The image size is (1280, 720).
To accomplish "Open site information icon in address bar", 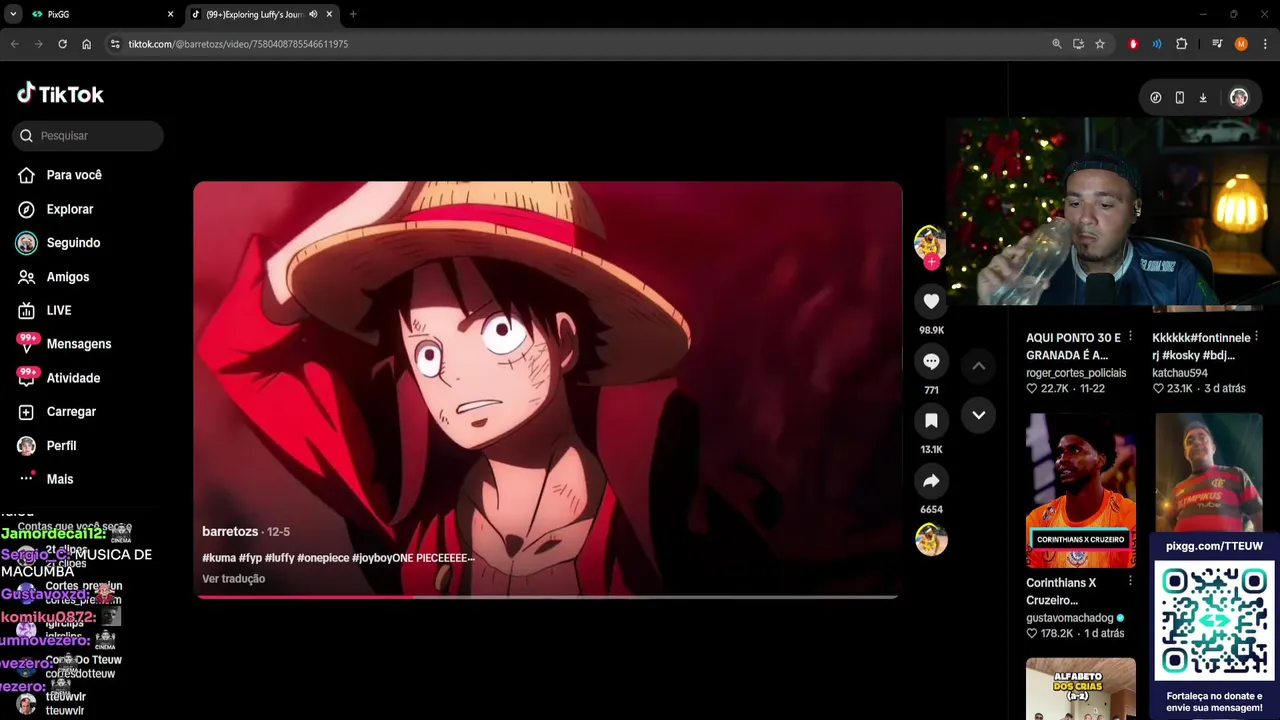I will 115,44.
